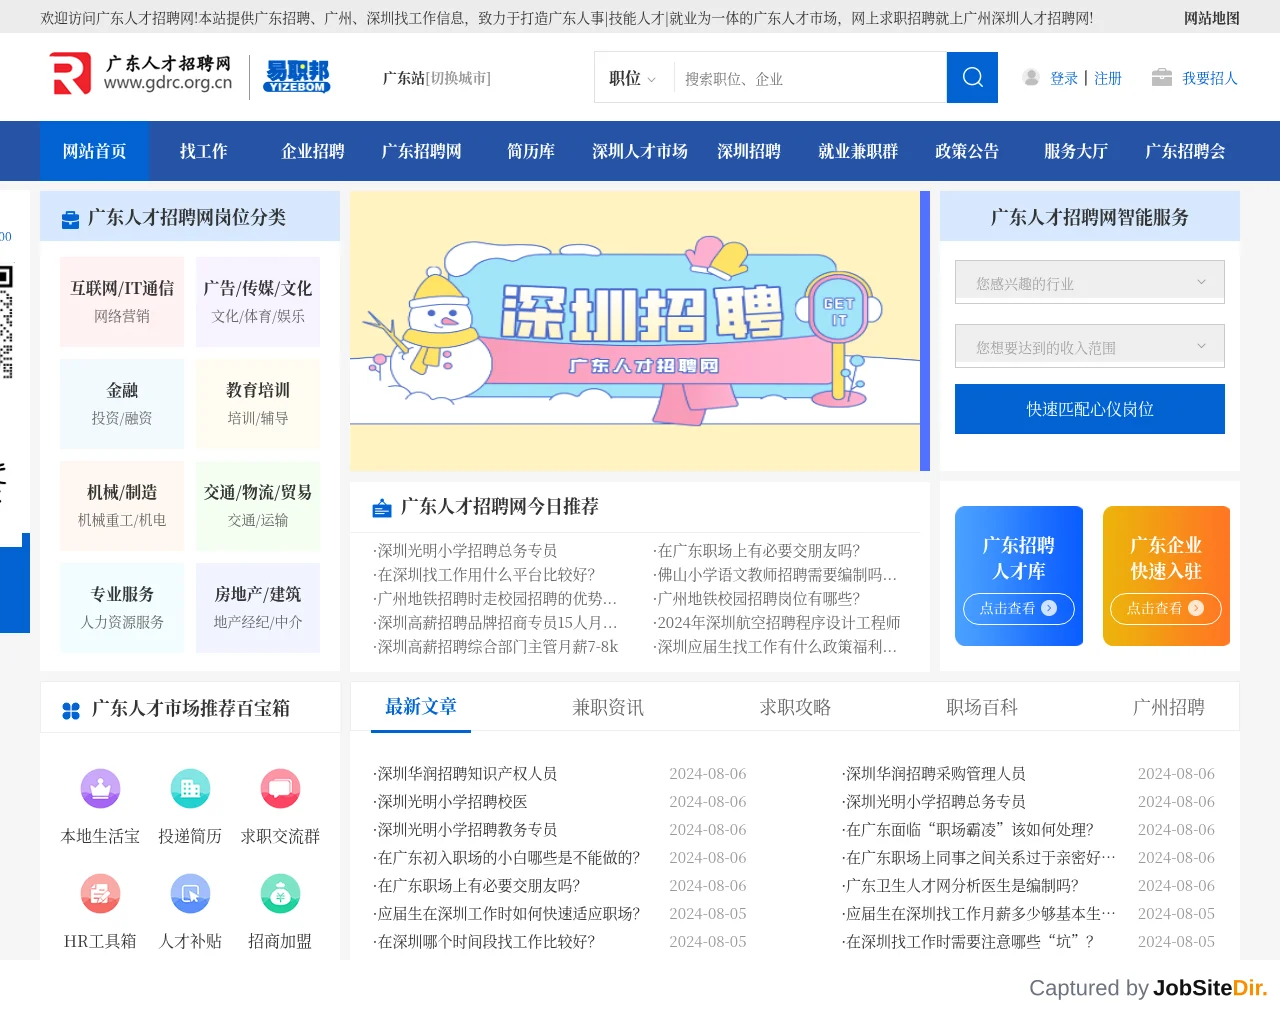Viewport: 1280px width, 1018px height.
Task: Select the 互联网/IT通信 job category
Action: tap(122, 302)
